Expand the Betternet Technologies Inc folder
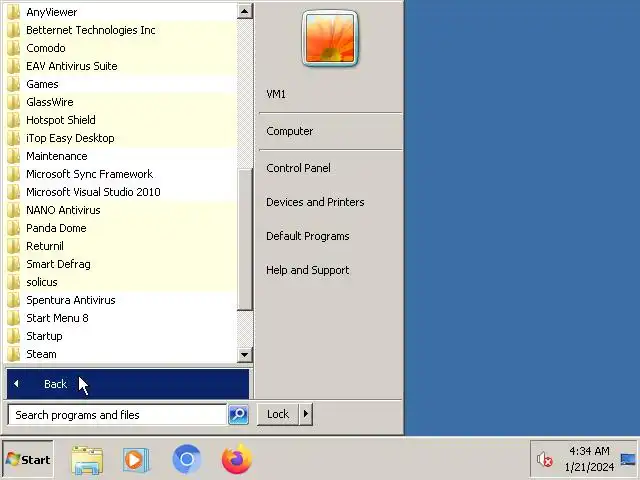The height and width of the screenshot is (480, 640). pyautogui.click(x=121, y=30)
